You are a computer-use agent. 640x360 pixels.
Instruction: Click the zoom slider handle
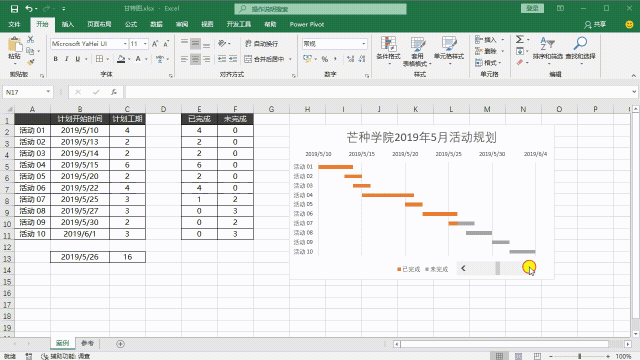[x=580, y=356]
